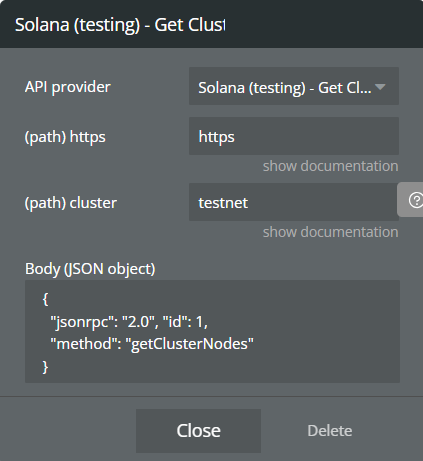
Task: Open the API provider dropdown arrow
Action: click(380, 87)
